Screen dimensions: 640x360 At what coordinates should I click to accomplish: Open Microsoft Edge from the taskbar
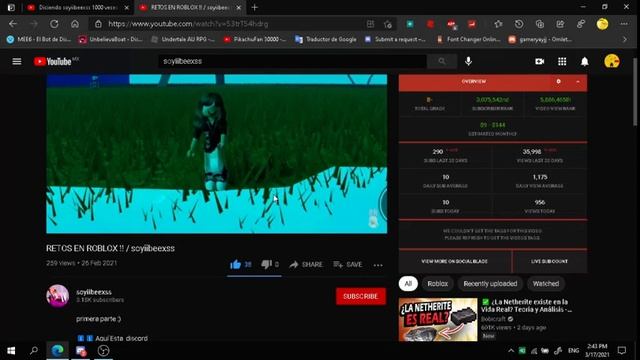point(57,351)
